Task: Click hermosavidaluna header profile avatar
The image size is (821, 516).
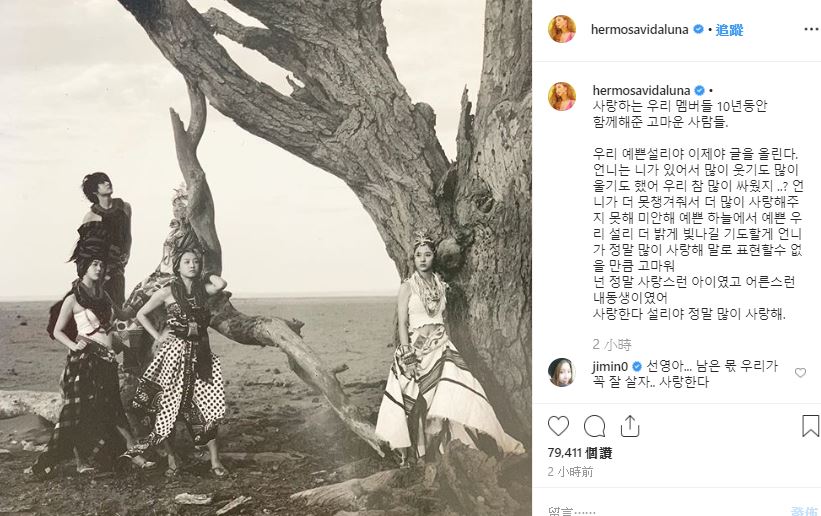Action: click(x=562, y=29)
